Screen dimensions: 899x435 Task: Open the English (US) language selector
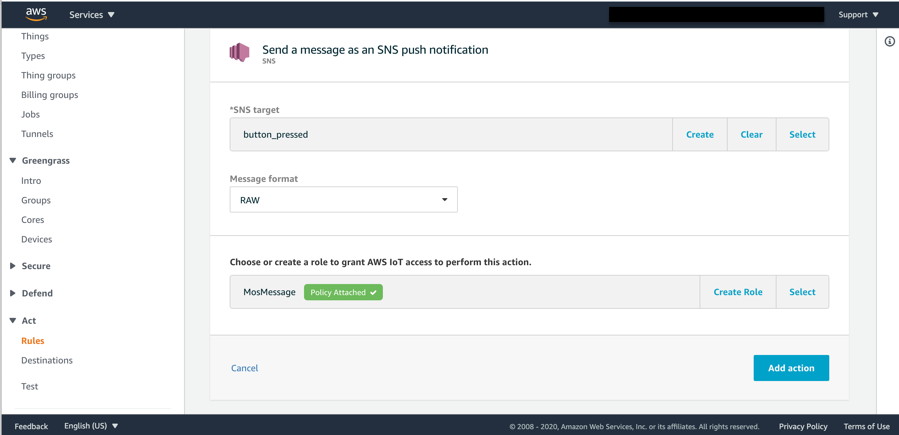coord(91,426)
